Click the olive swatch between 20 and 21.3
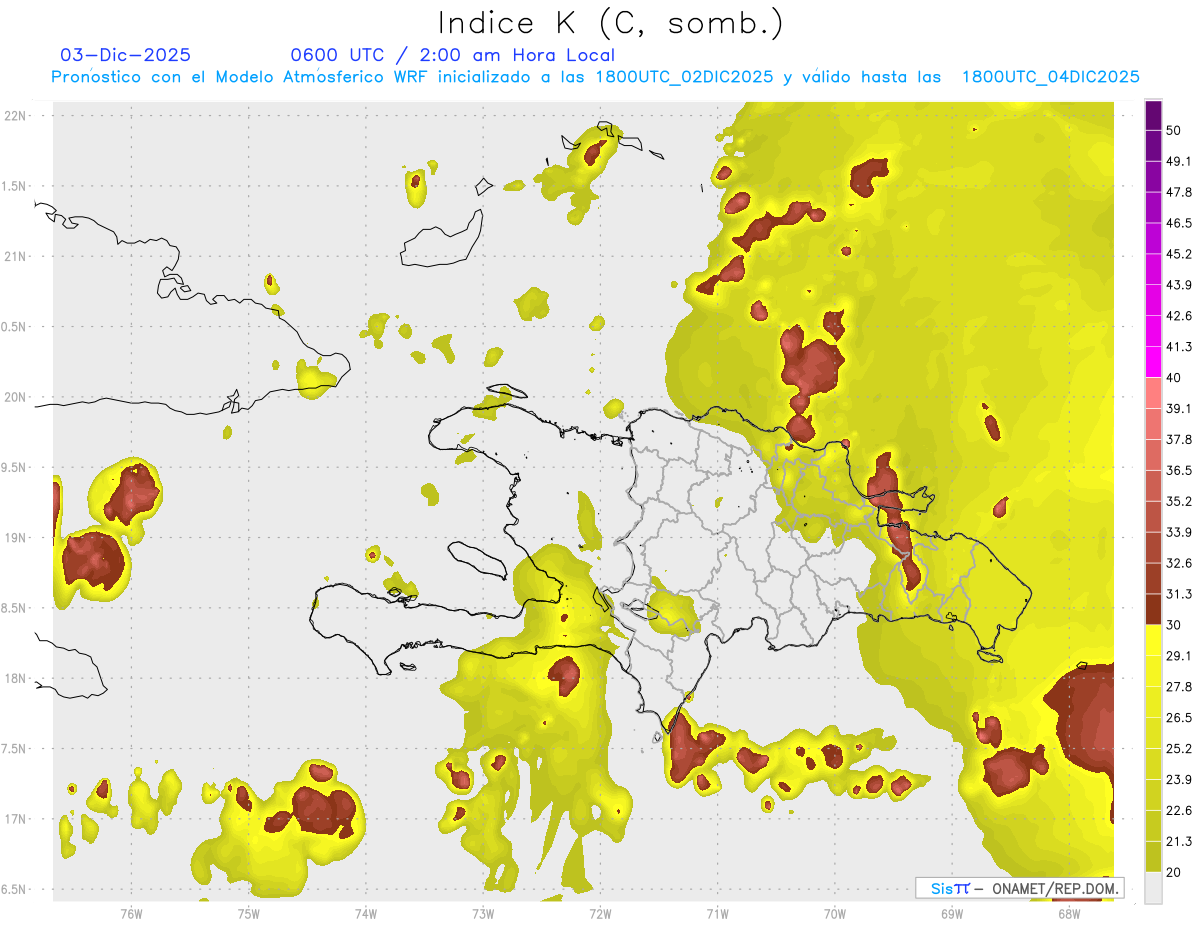Viewport: 1200px width, 927px height. (1153, 857)
